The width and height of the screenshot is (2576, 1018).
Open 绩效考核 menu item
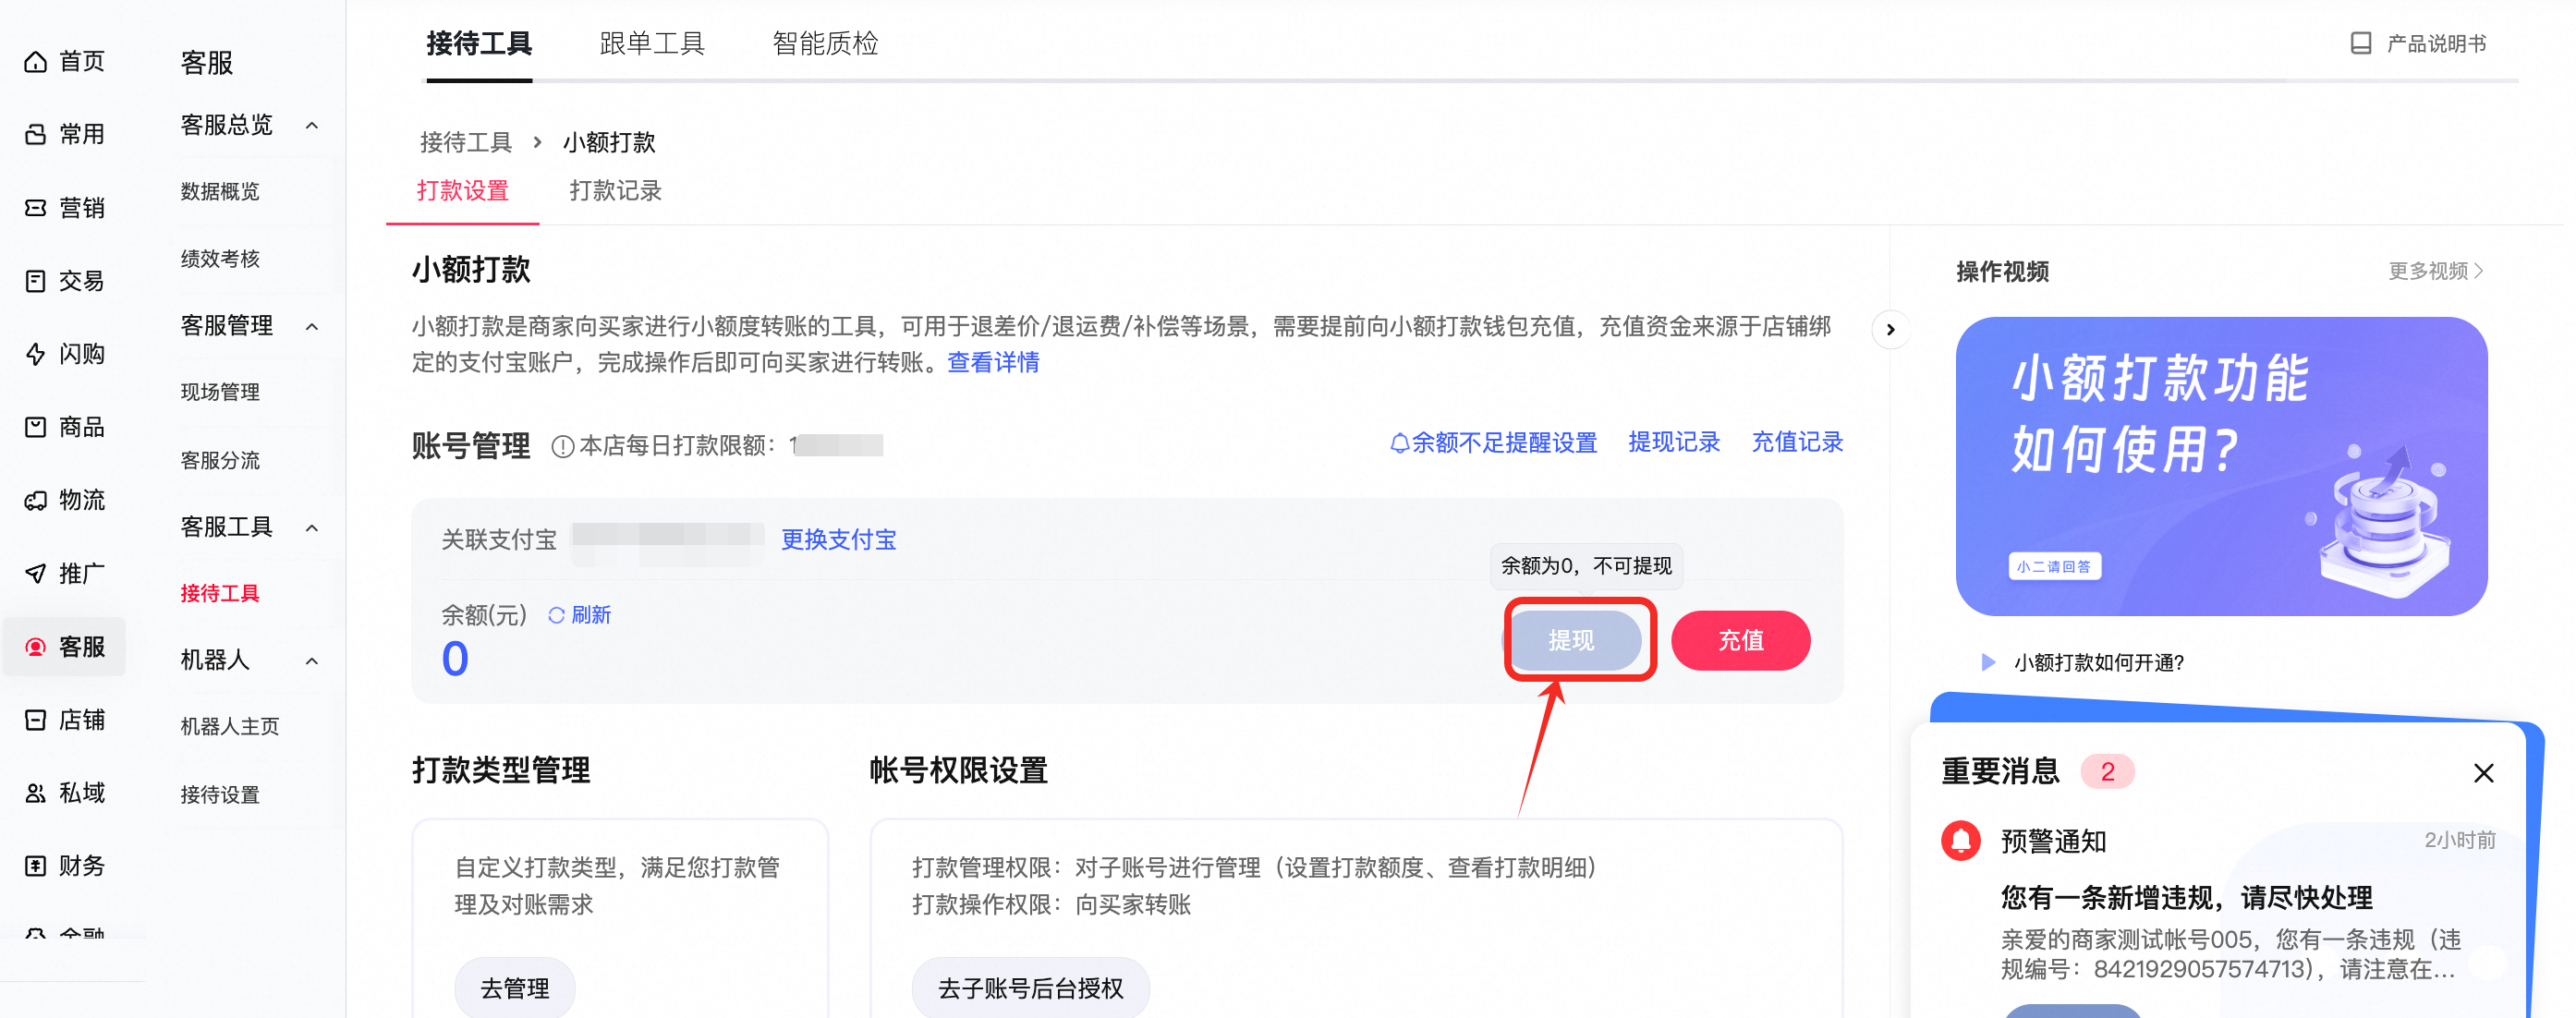tap(220, 259)
